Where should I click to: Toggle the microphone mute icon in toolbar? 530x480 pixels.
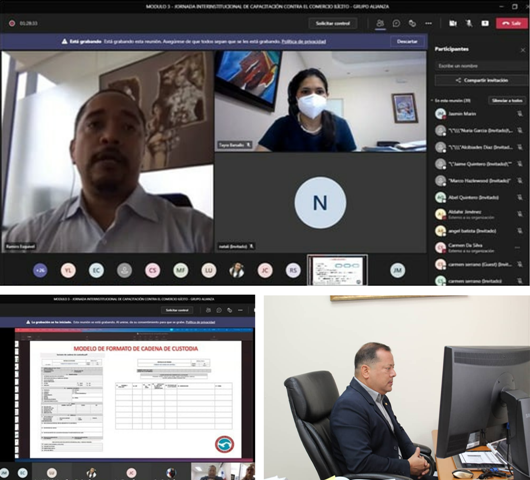tap(469, 23)
